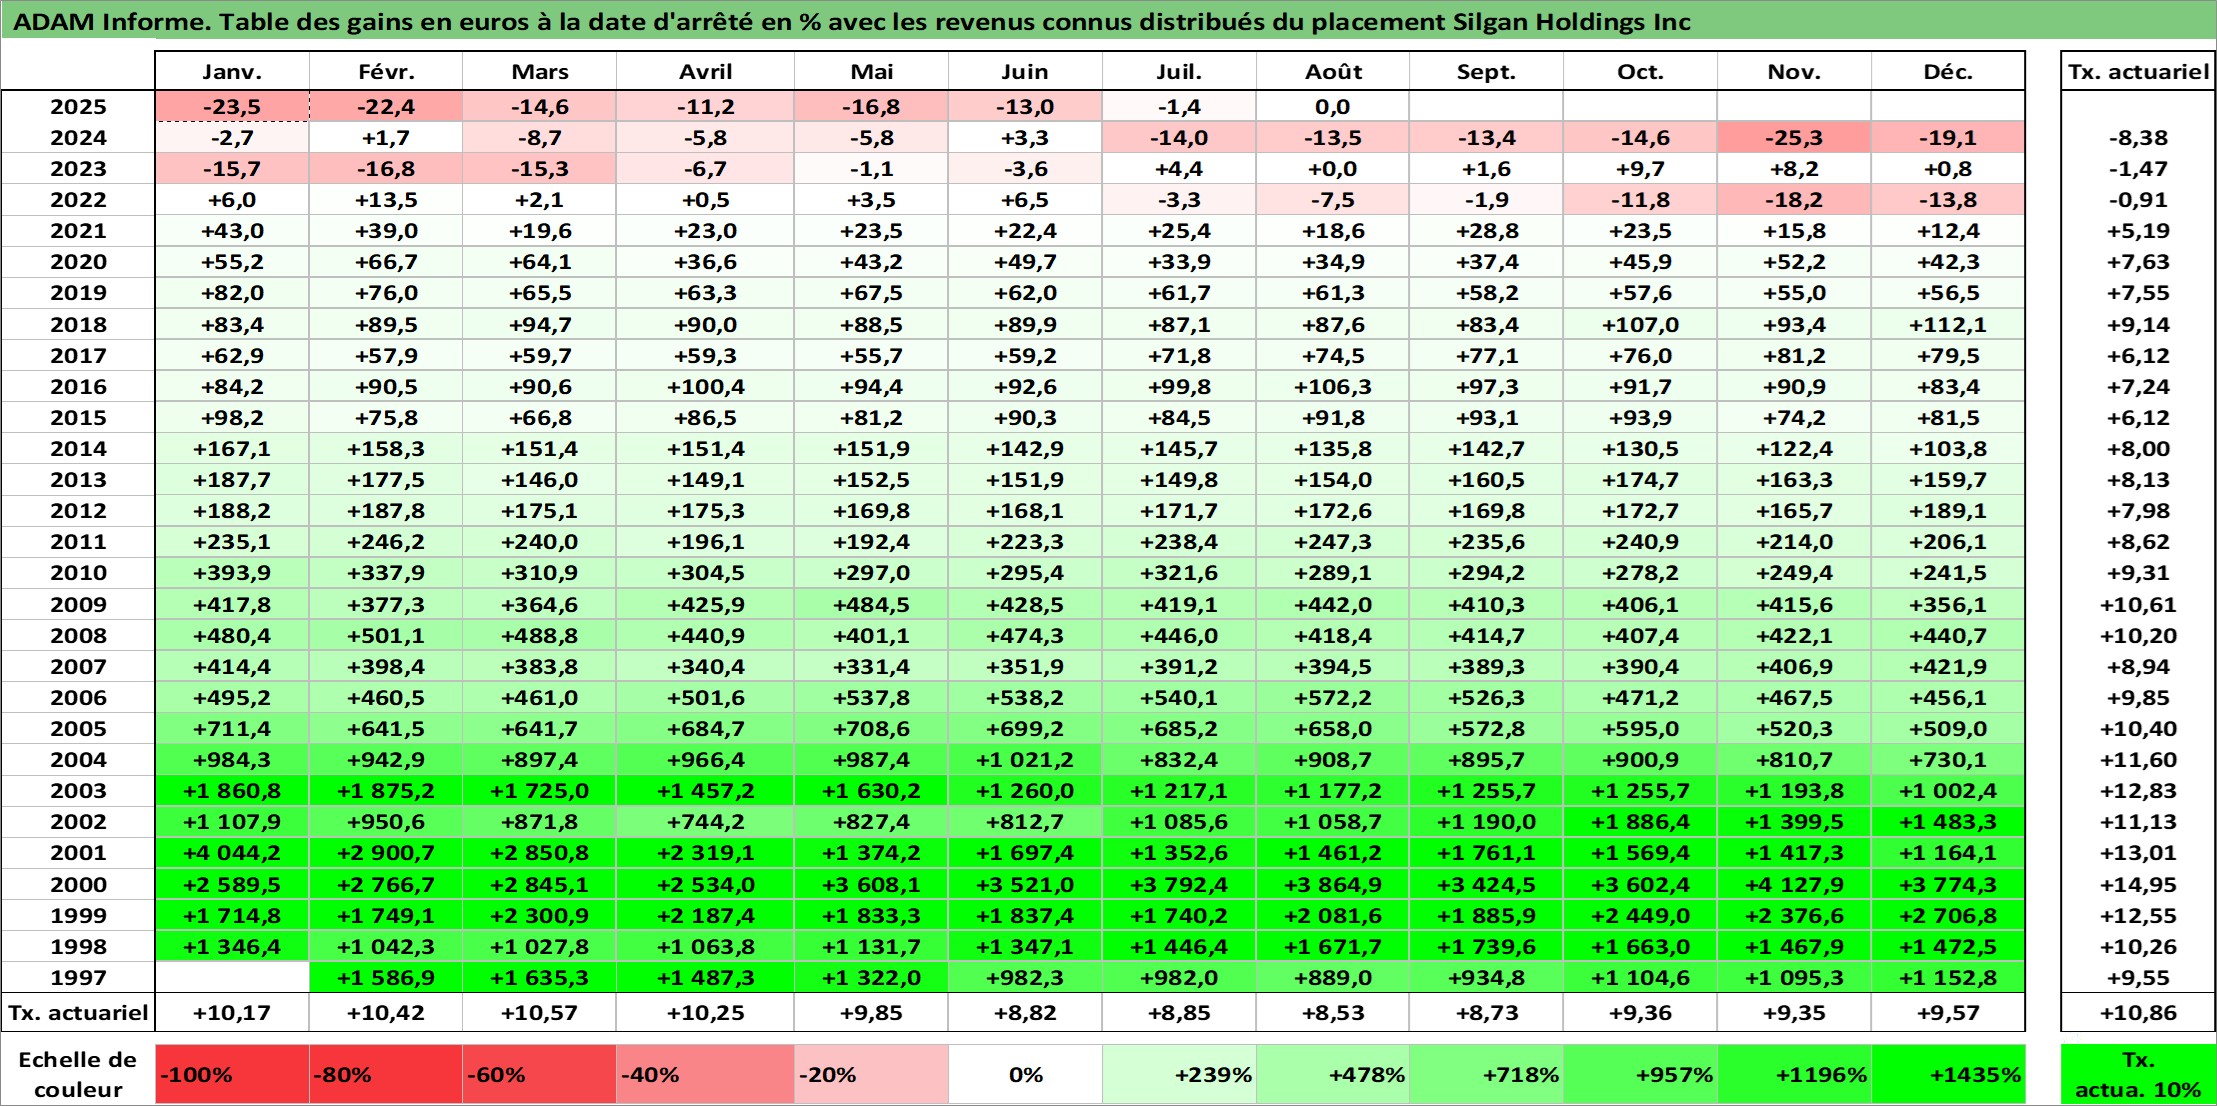Click the +4 127,9 value in November 2000

(x=1794, y=884)
